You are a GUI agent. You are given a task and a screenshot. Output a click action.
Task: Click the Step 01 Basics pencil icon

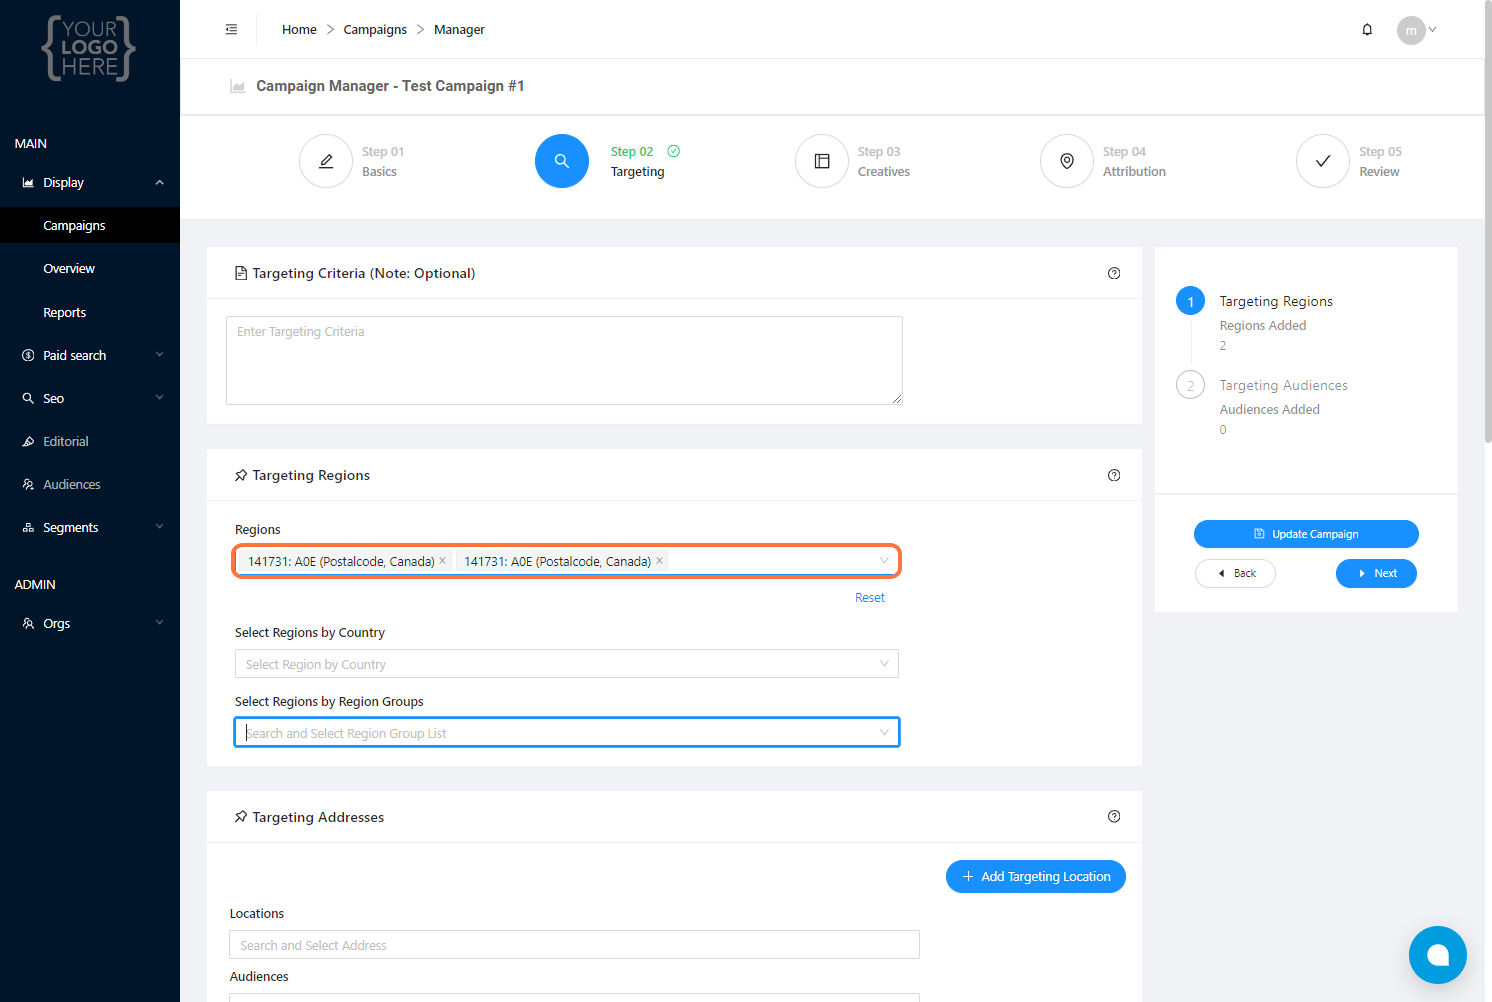326,161
